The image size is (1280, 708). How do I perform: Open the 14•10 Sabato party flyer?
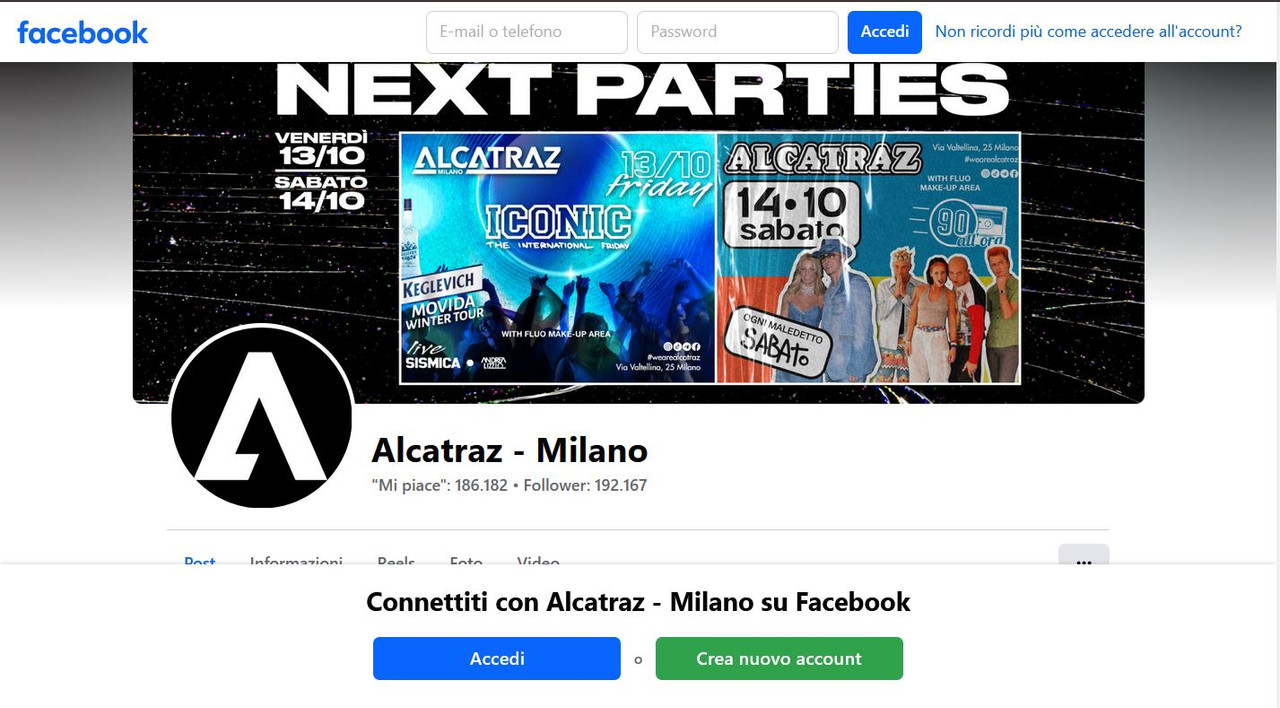868,258
